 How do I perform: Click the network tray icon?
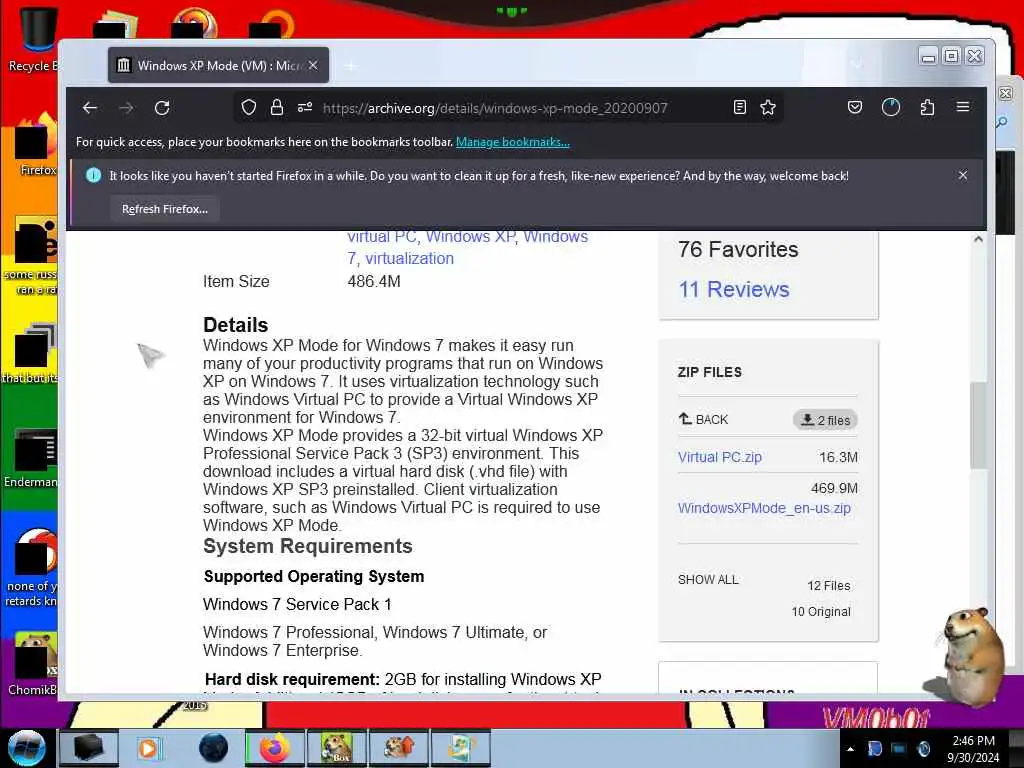pos(899,748)
